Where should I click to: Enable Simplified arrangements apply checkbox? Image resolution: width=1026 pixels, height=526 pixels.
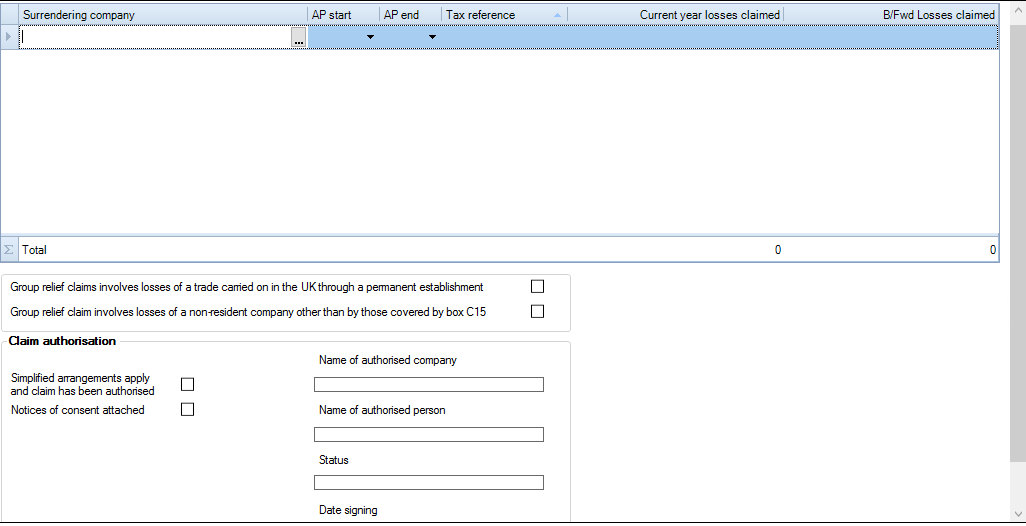[187, 384]
